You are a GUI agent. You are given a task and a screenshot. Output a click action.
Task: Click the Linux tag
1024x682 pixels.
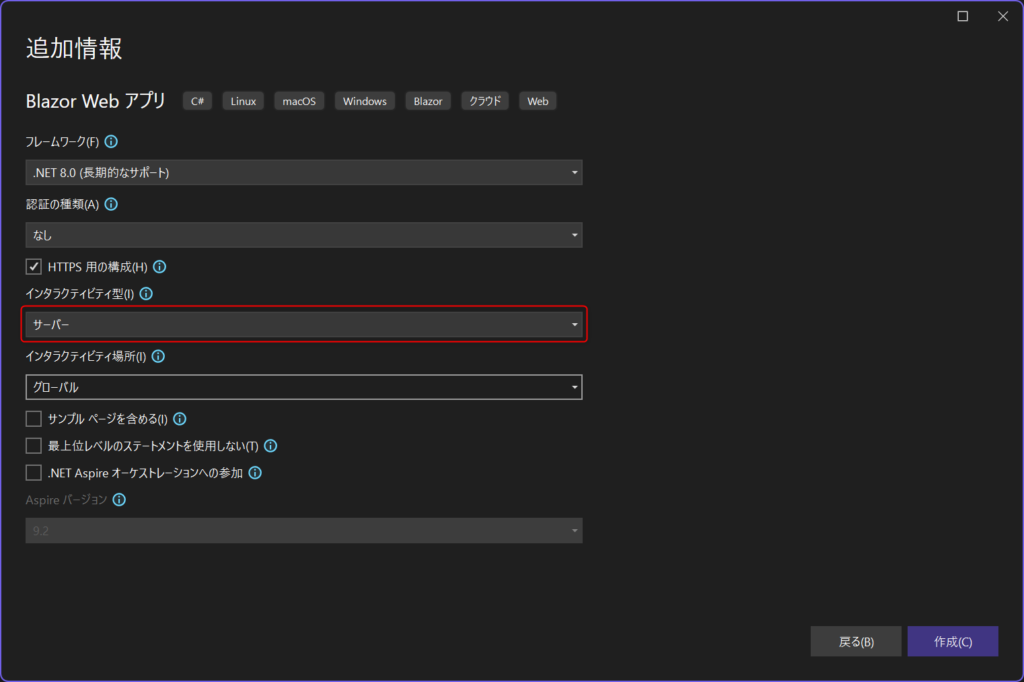243,101
